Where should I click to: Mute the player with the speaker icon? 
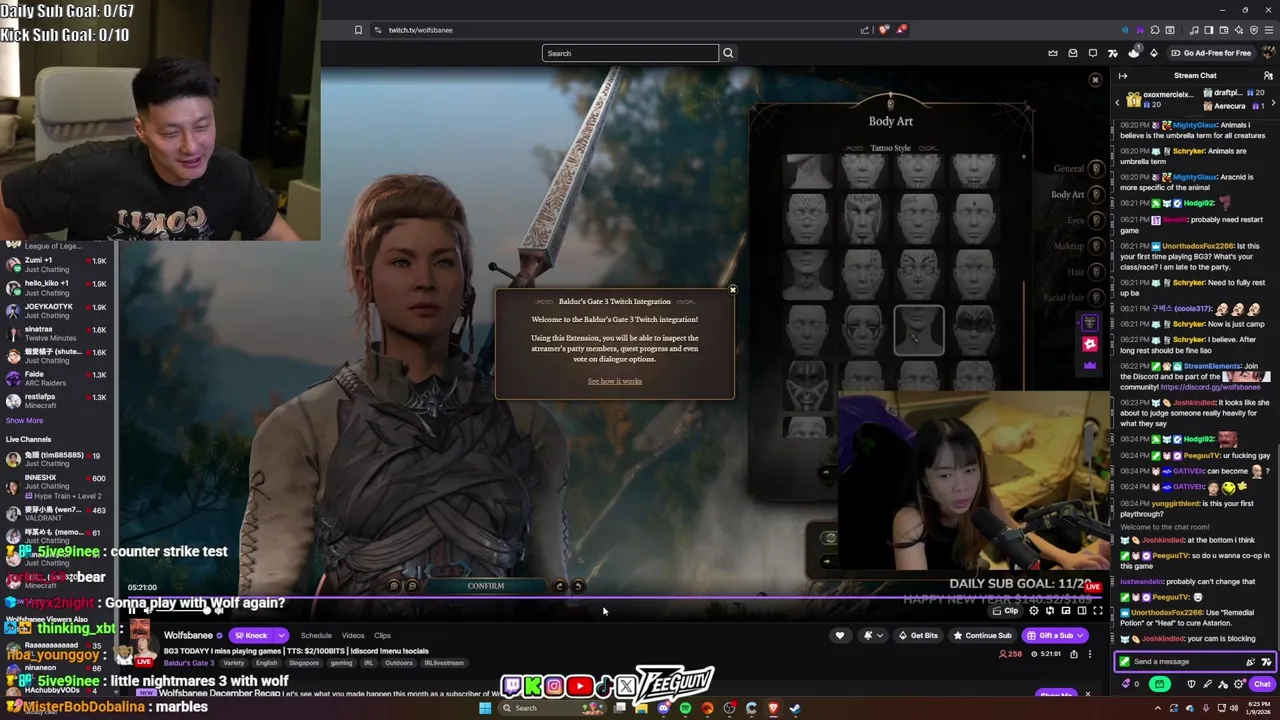[148, 611]
